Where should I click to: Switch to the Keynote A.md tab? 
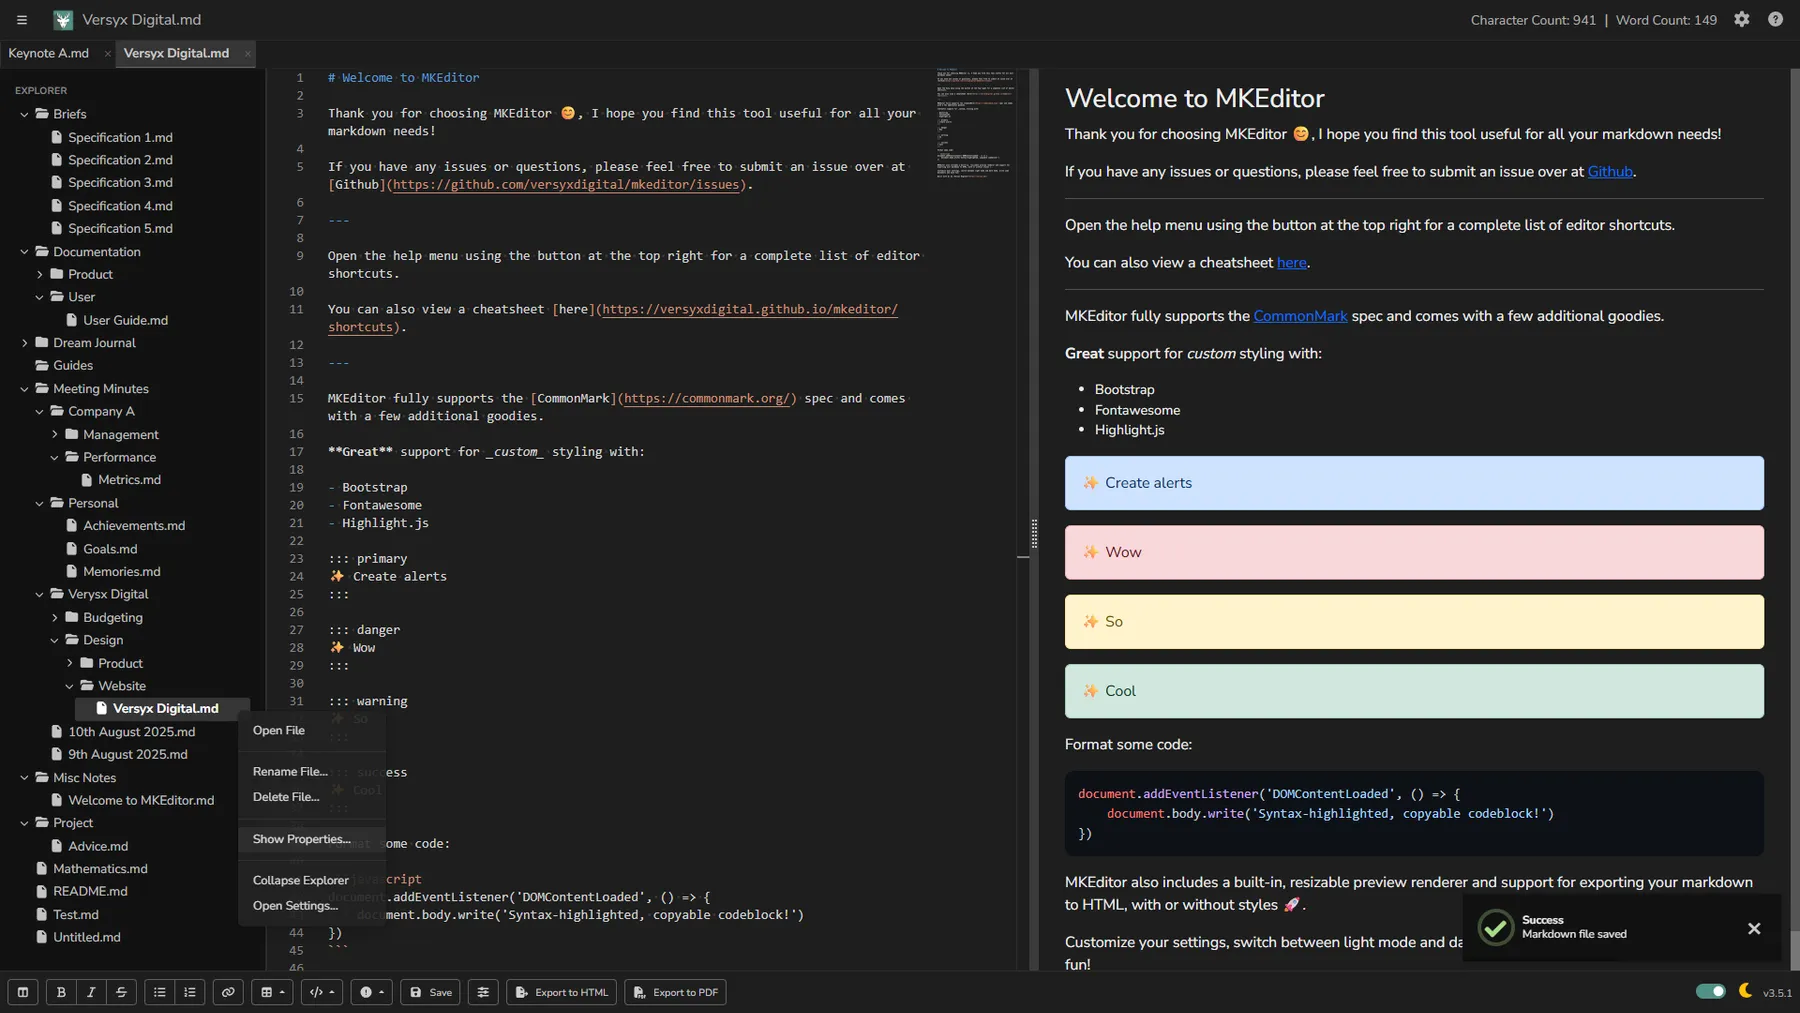[x=48, y=53]
